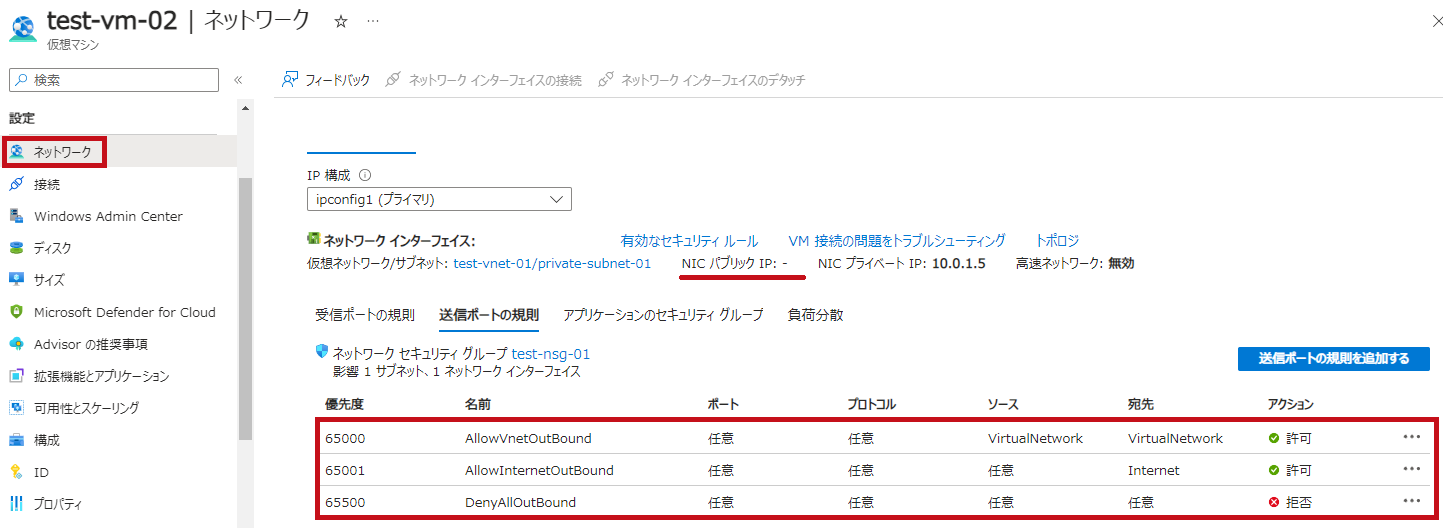Click priority value 65000
The height and width of the screenshot is (528, 1443).
(x=344, y=438)
